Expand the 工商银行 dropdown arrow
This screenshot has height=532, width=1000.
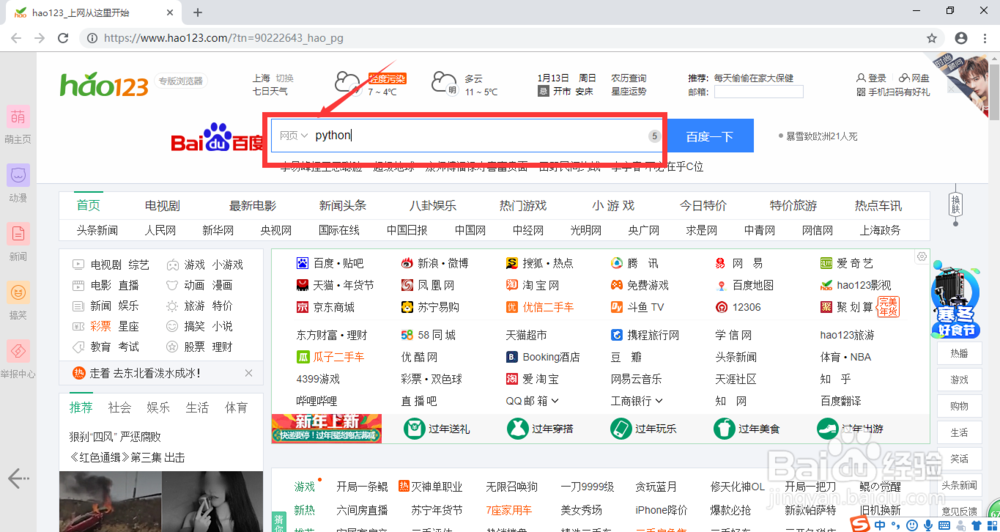tap(659, 401)
